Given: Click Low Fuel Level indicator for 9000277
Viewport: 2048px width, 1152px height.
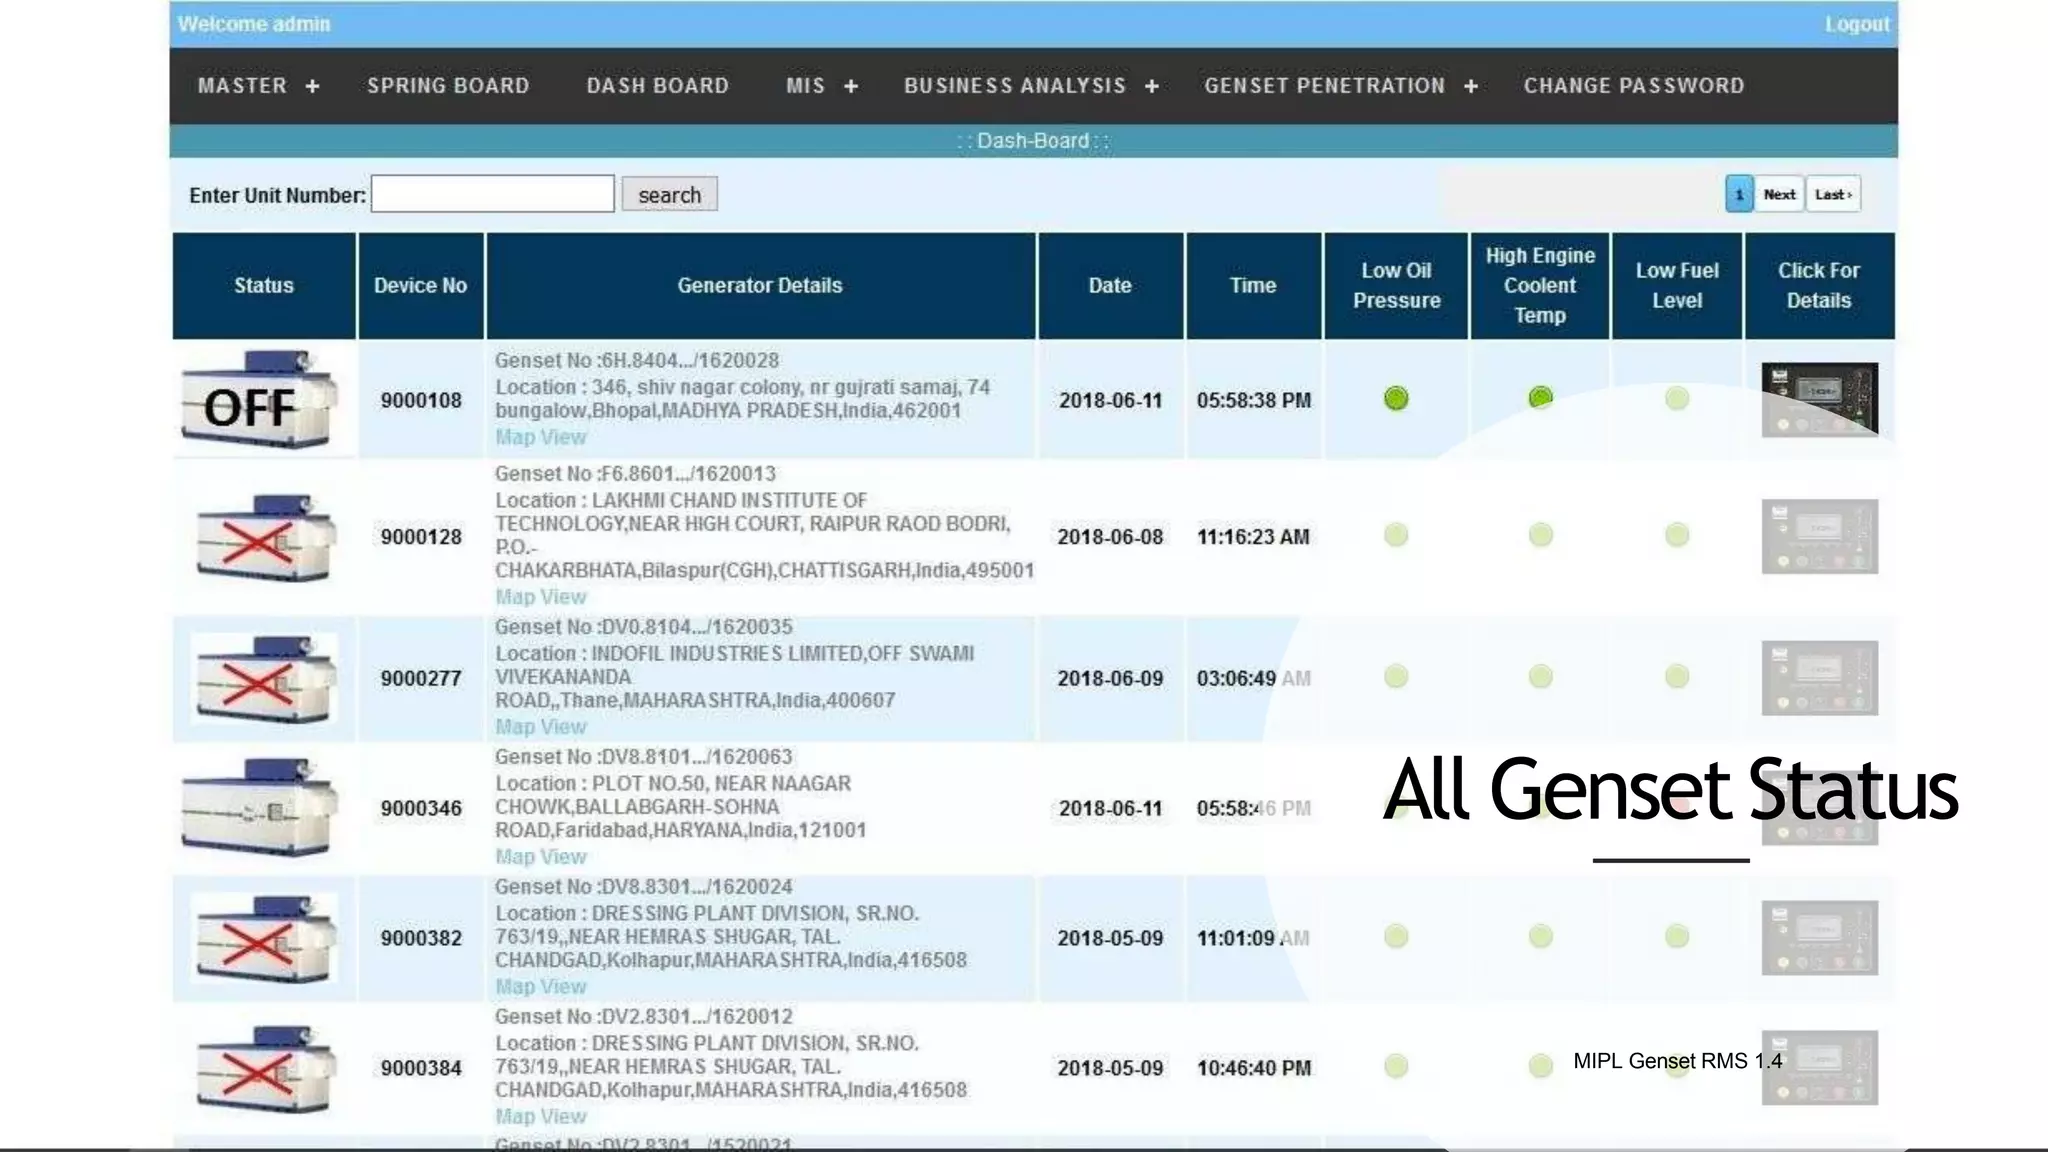Looking at the screenshot, I should pyautogui.click(x=1677, y=677).
